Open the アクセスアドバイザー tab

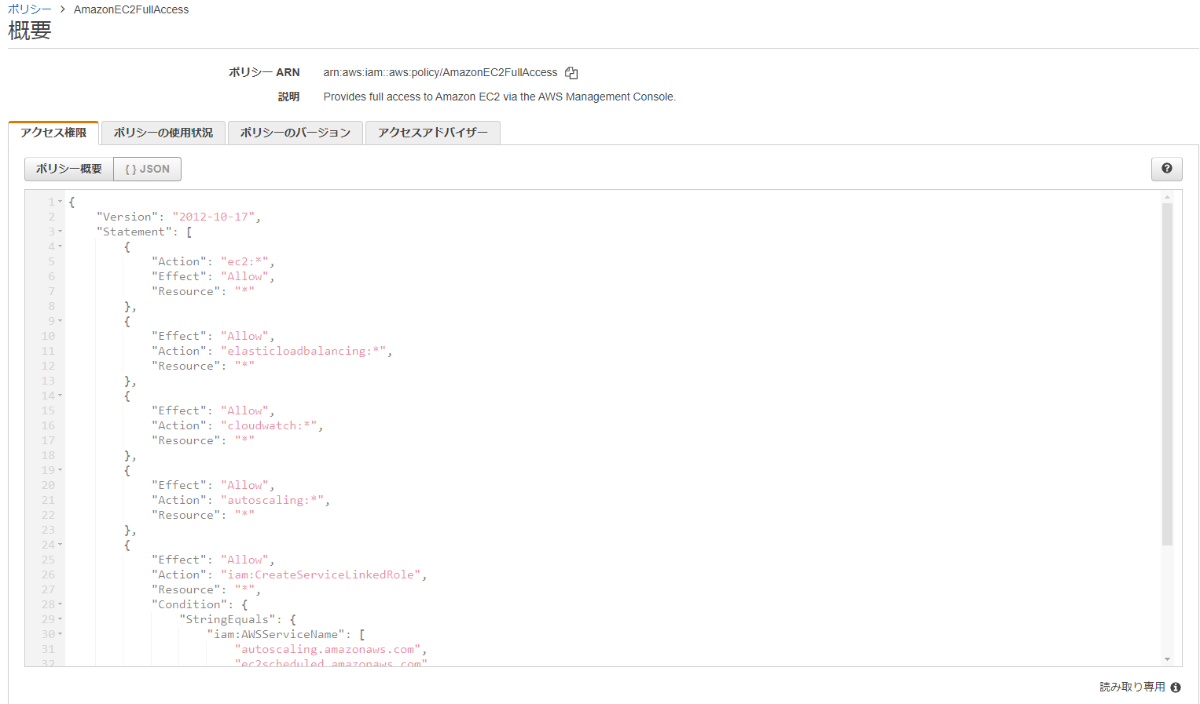[432, 133]
